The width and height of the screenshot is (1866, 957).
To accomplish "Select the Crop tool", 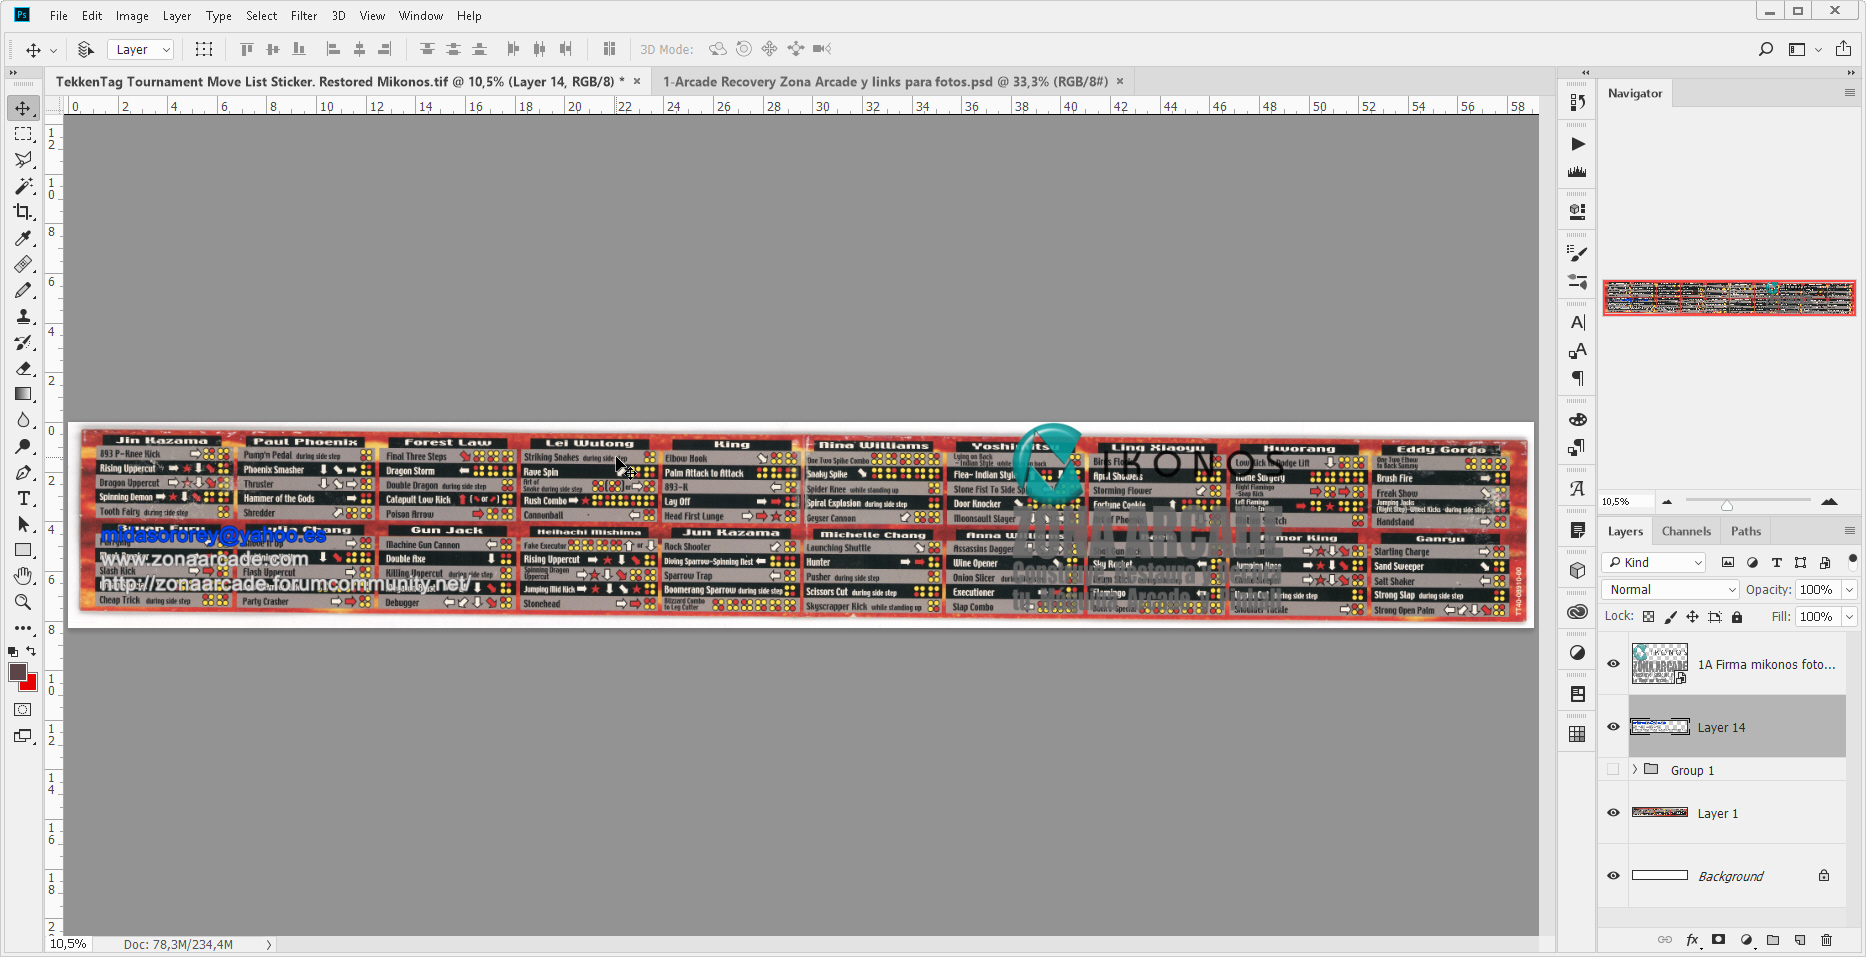I will 23,212.
